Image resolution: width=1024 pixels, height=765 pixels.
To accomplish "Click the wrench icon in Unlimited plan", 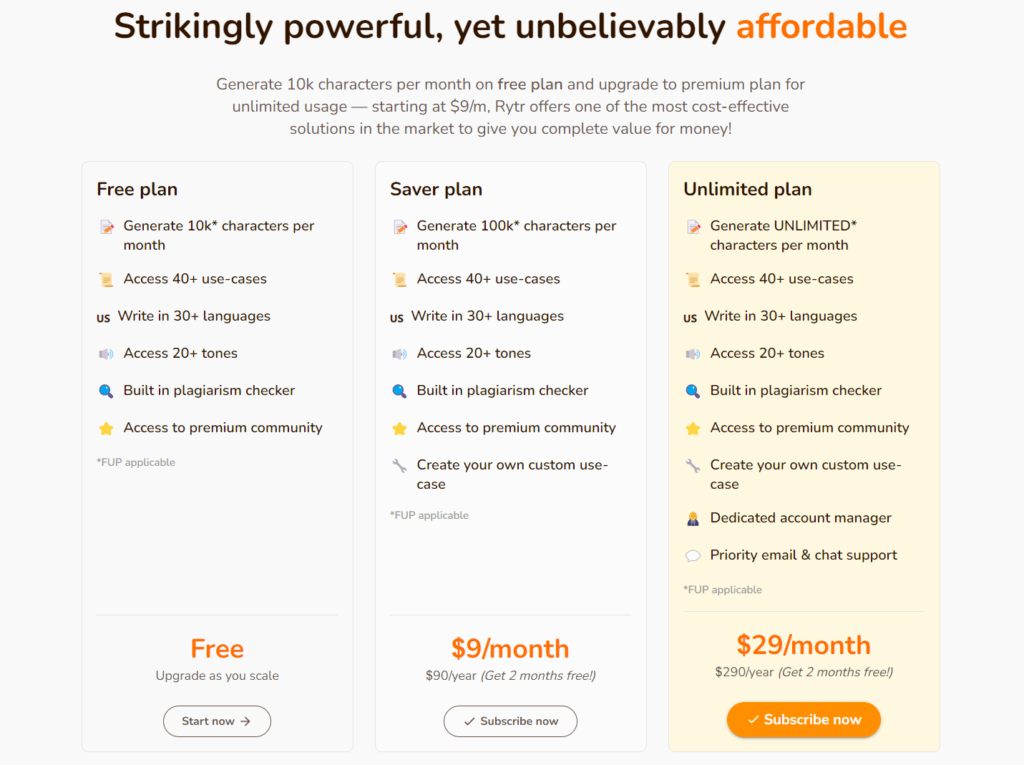I will 692,465.
